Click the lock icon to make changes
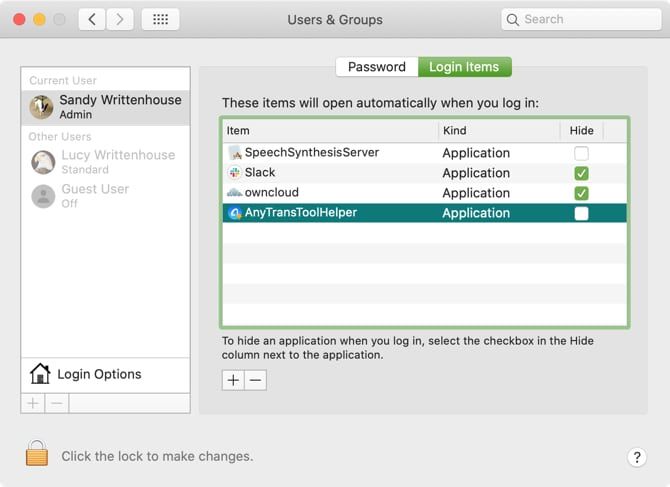Screen dimensions: 670x487 [x=37, y=453]
